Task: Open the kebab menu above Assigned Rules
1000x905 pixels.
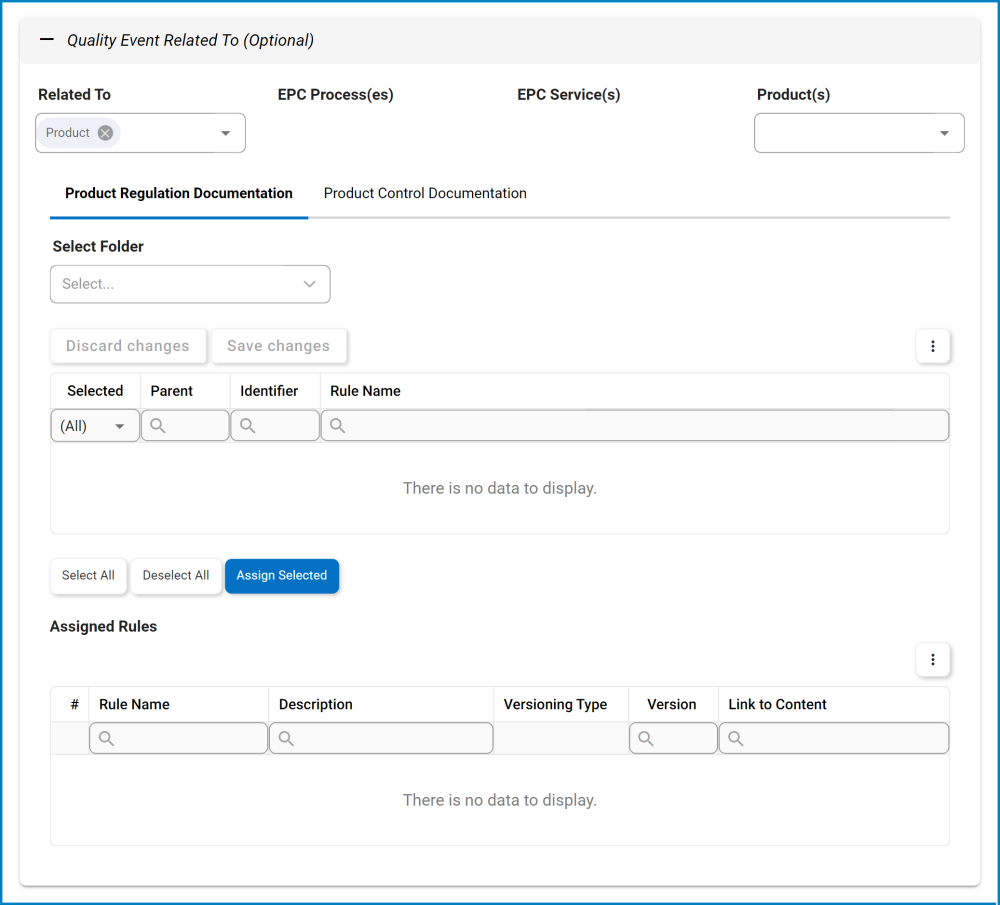Action: point(932,659)
